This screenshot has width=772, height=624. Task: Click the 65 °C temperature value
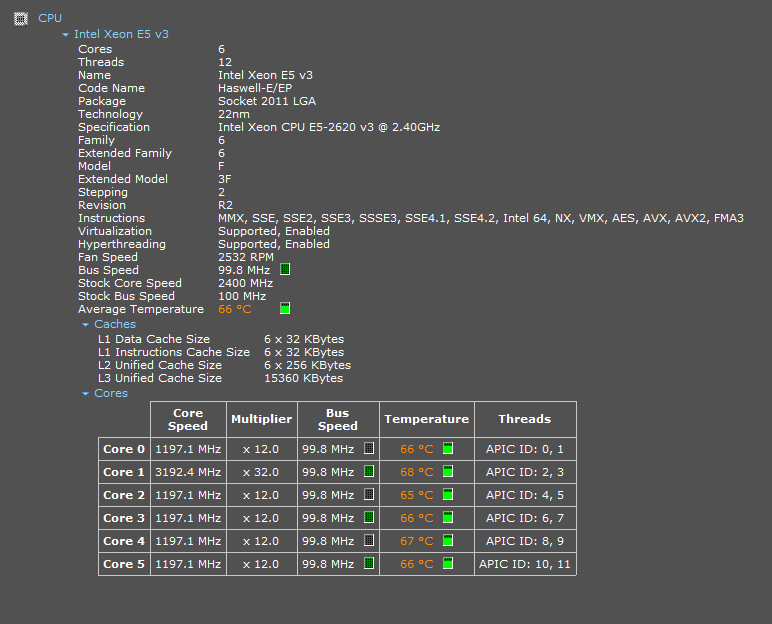417,495
